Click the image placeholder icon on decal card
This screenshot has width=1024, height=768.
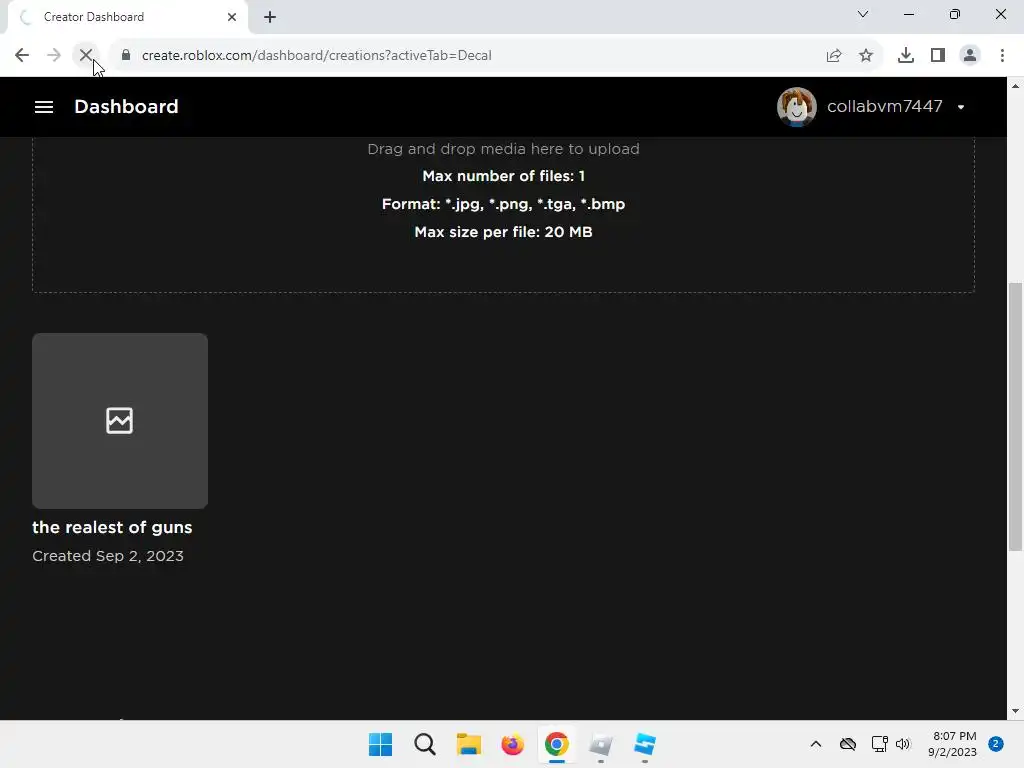click(x=120, y=421)
